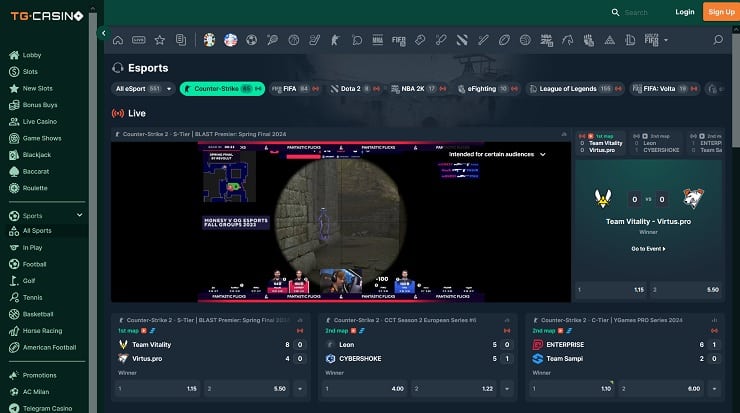This screenshot has width=740, height=413.
Task: Open the bet slip documents icon
Action: pos(181,40)
